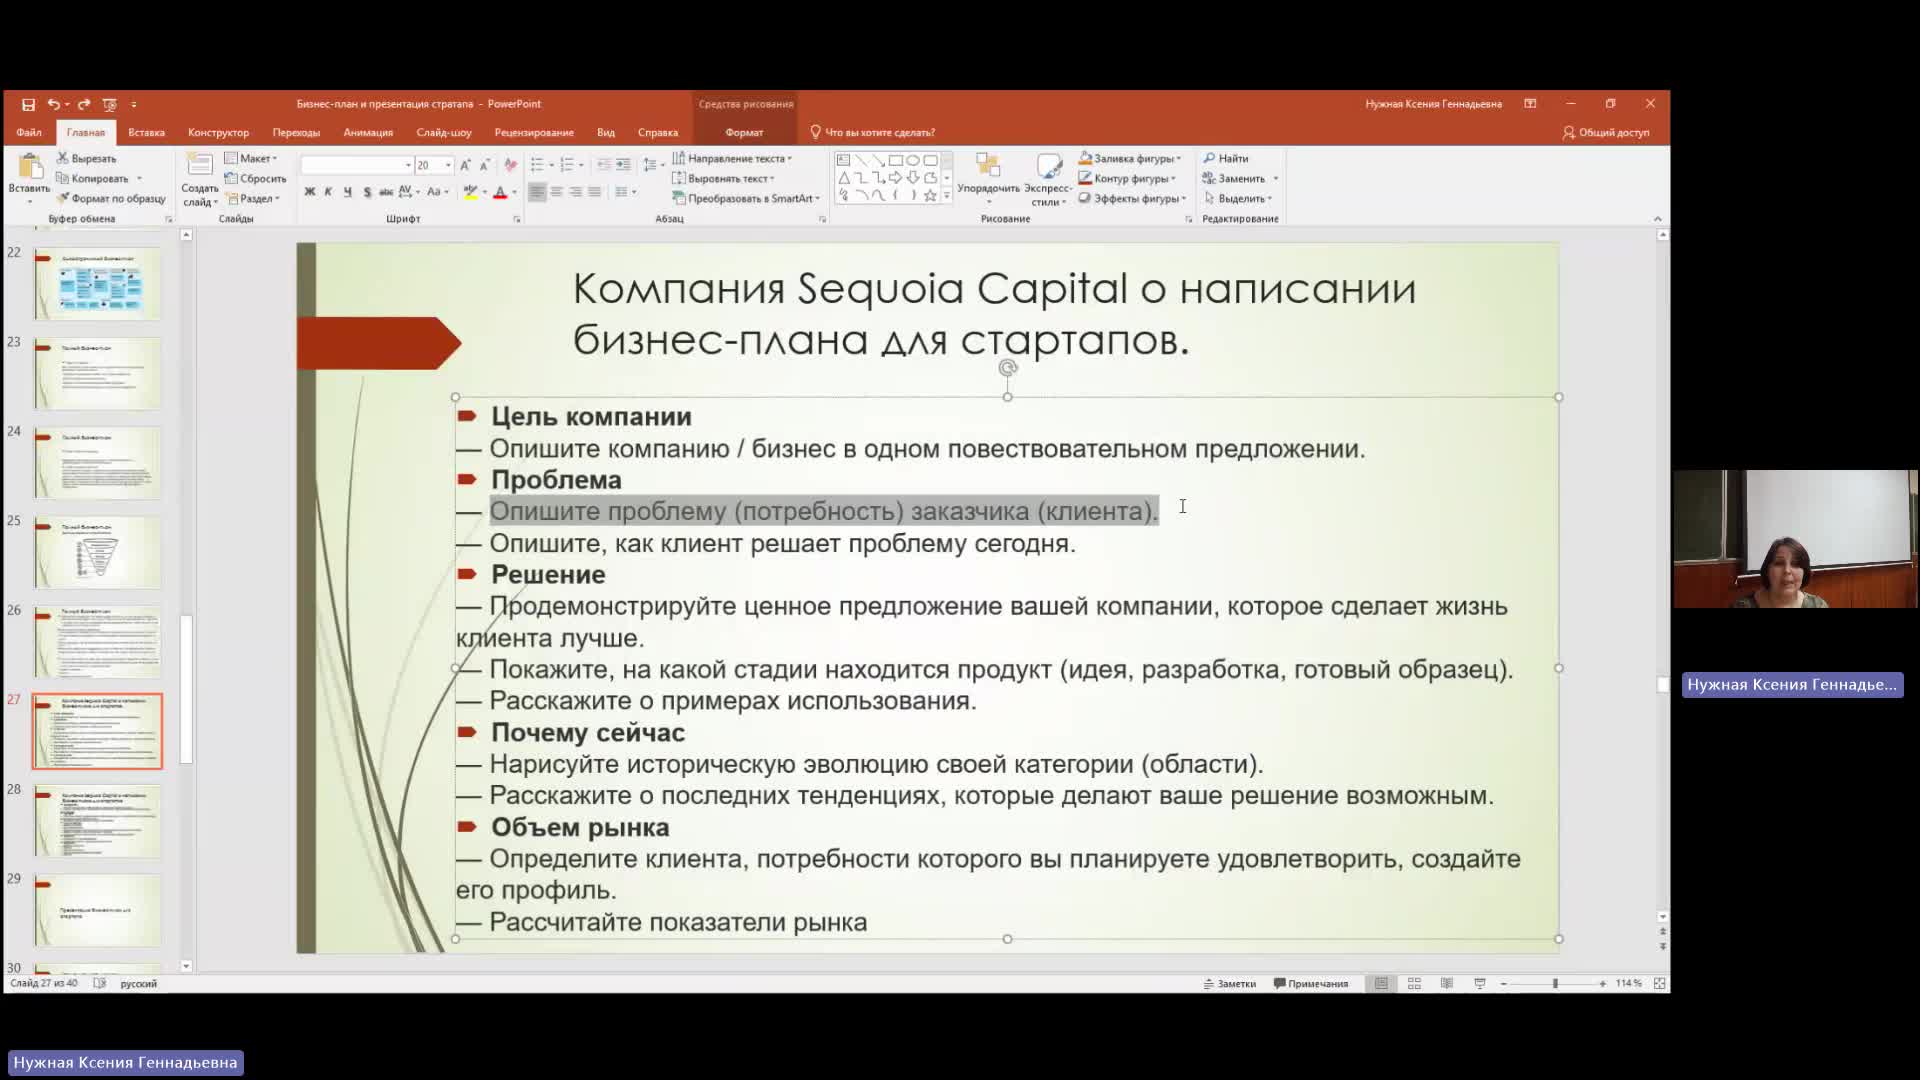Toggle the Notes (Заметки) pane
The image size is (1920, 1080).
point(1230,984)
